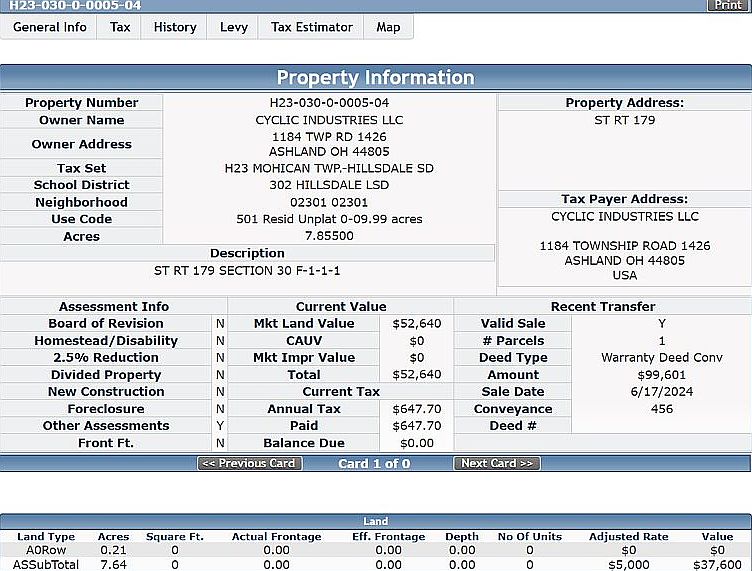Image resolution: width=752 pixels, height=571 pixels.
Task: Select land type A0Row row
Action: coord(376,550)
